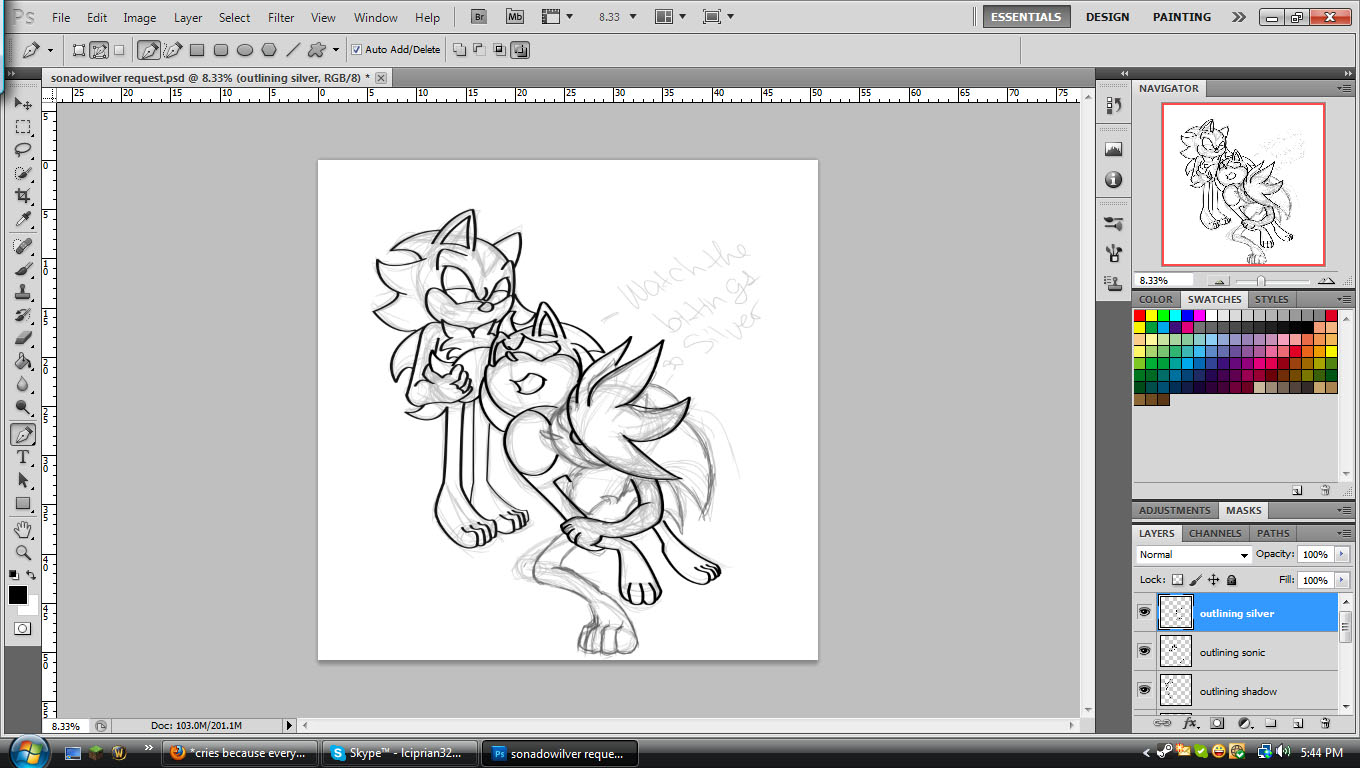
Task: Launch Adobe Bridge from the top bar
Action: (x=479, y=17)
